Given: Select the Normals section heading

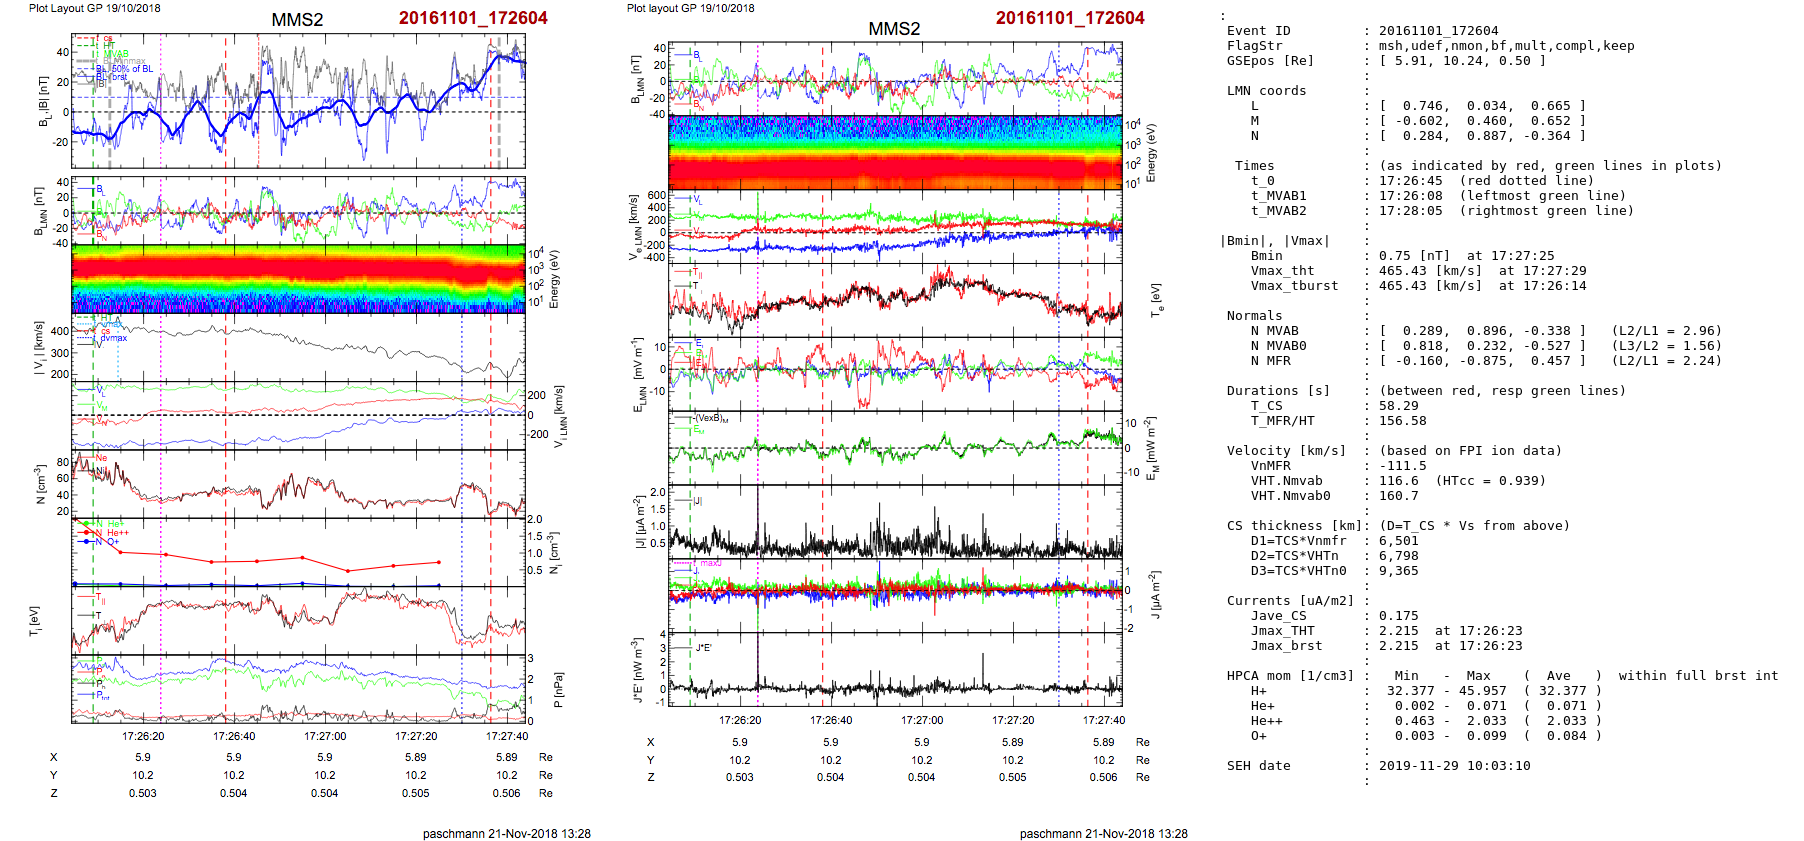Looking at the screenshot, I should pyautogui.click(x=1254, y=316).
